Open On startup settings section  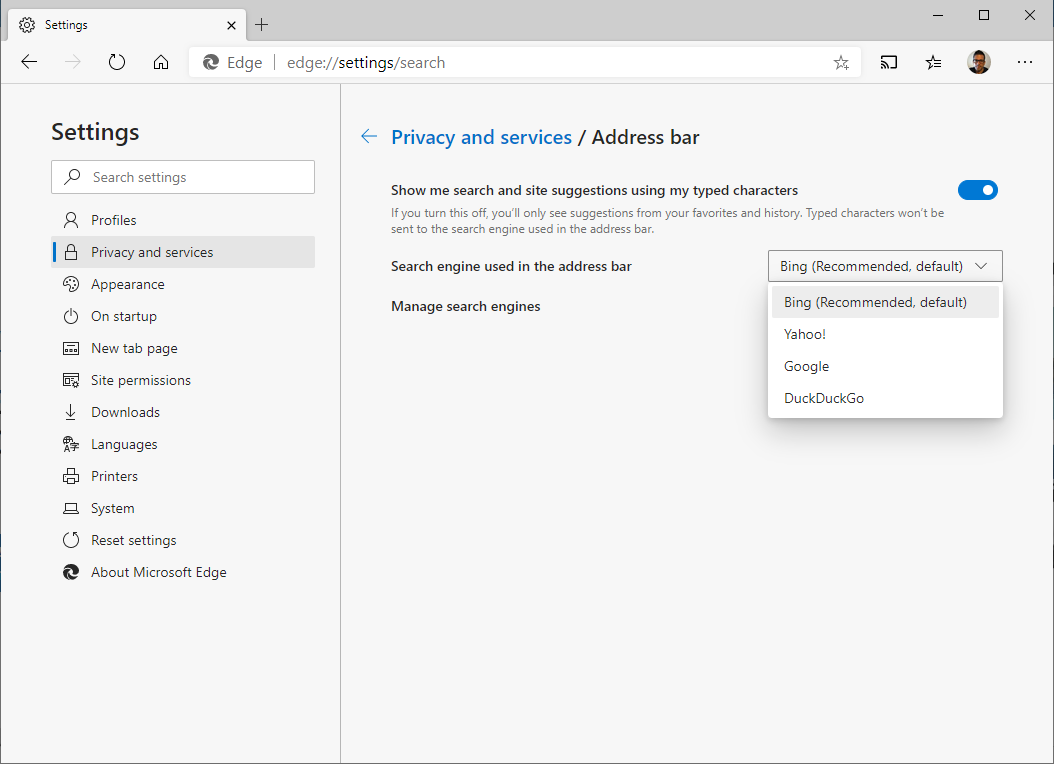click(x=183, y=316)
